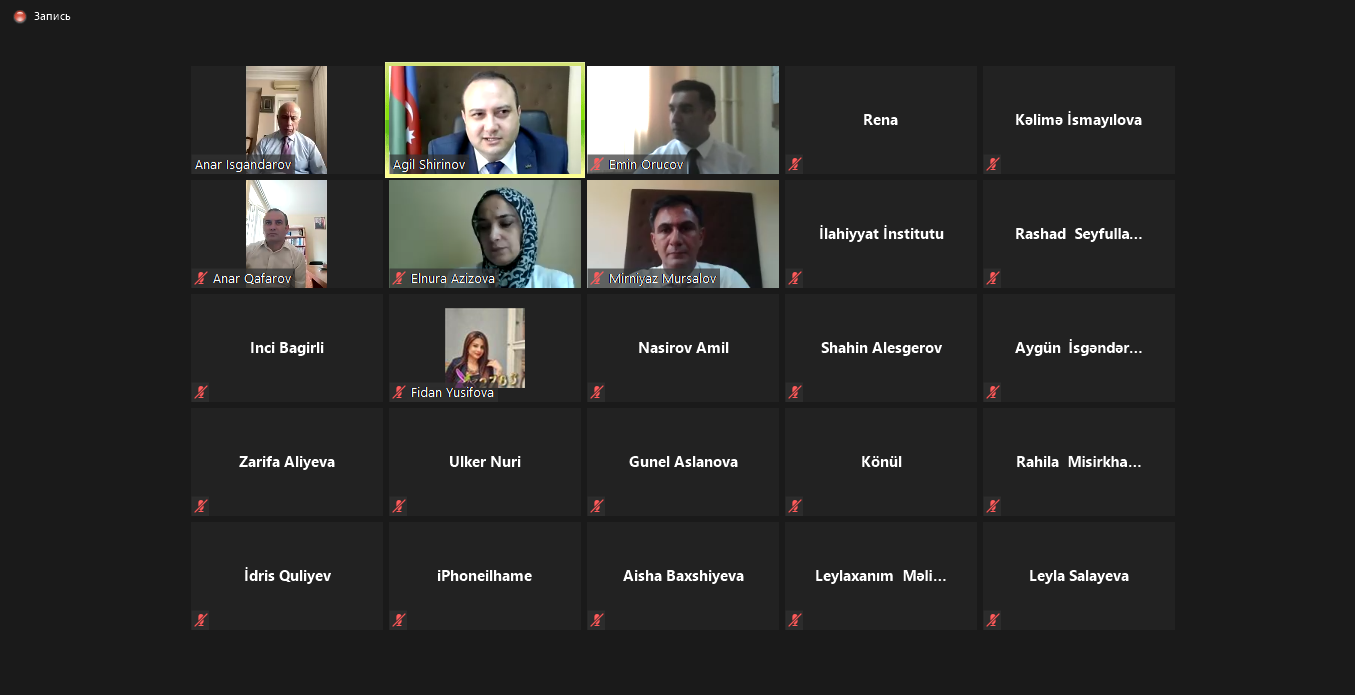This screenshot has height=695, width=1355.
Task: Click the red recording indicator icon
Action: click(x=20, y=16)
